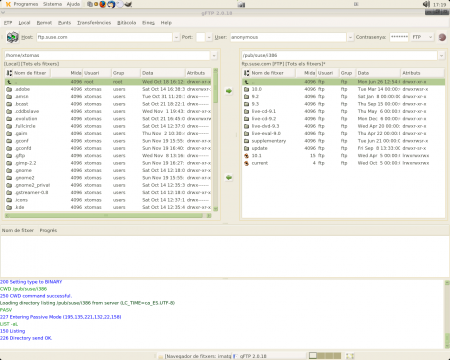
Task: Click the parent directory icon in local pane
Action: tap(9, 82)
